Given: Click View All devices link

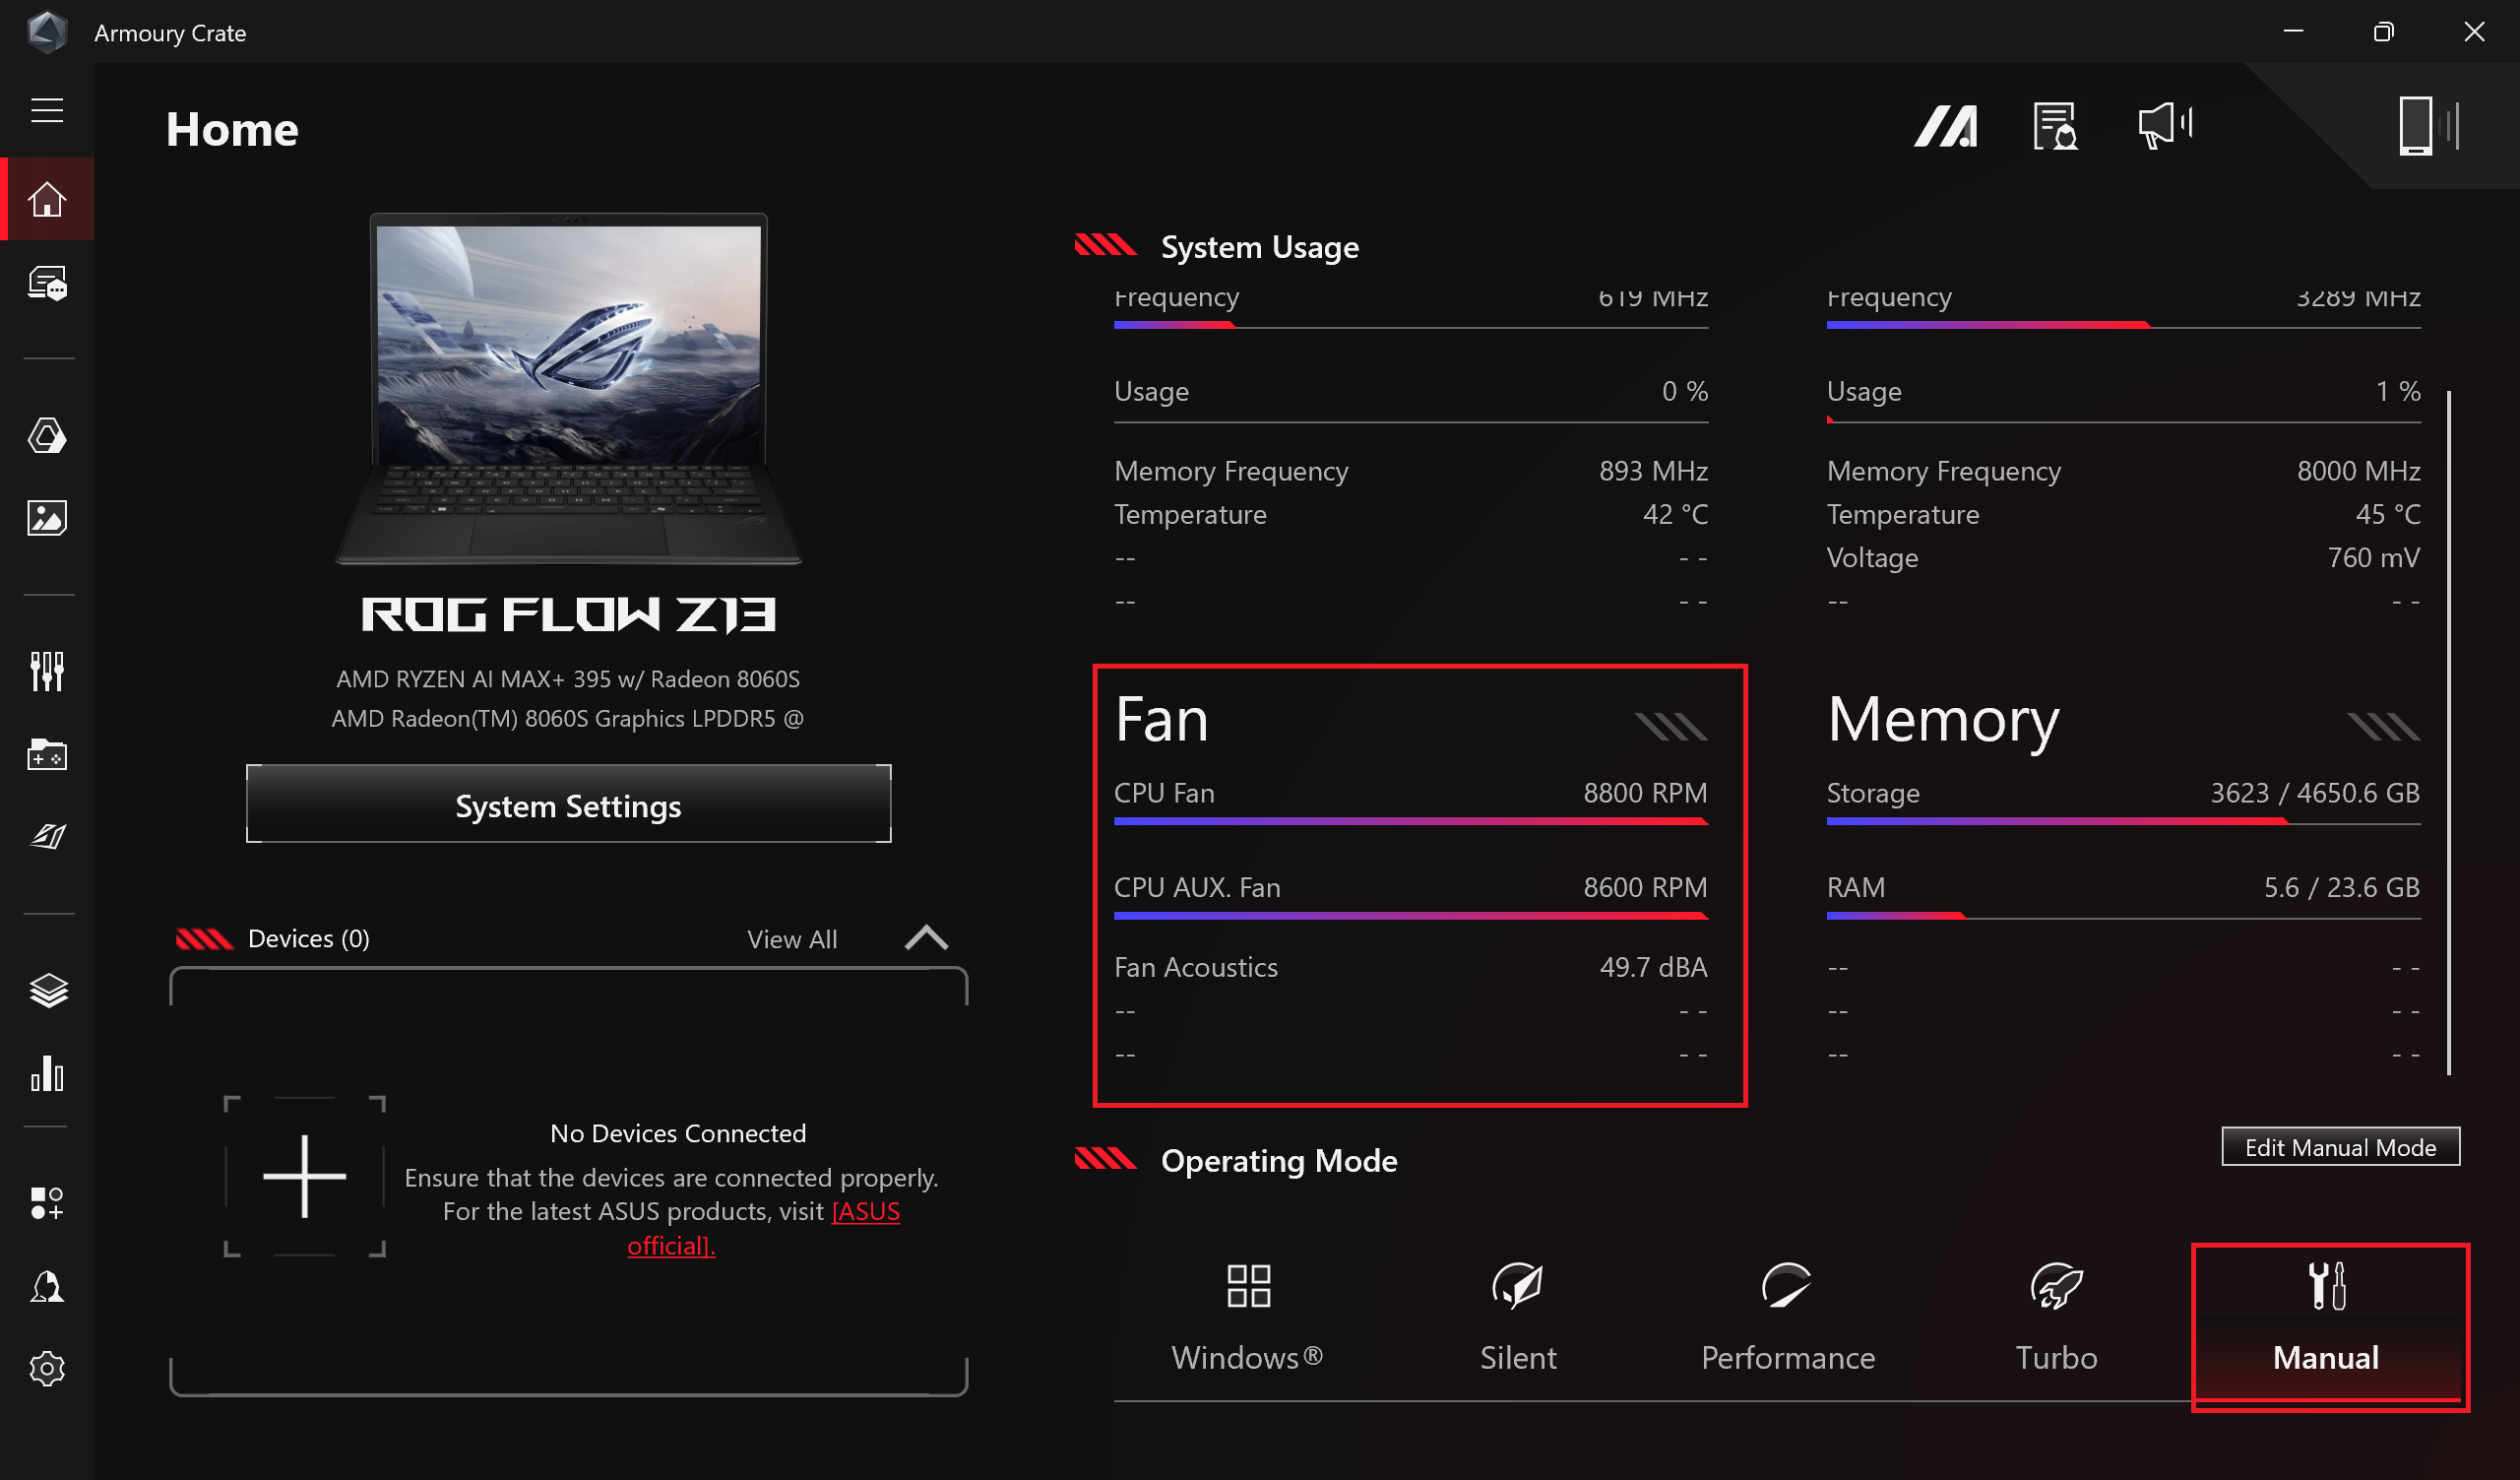Looking at the screenshot, I should 792,939.
